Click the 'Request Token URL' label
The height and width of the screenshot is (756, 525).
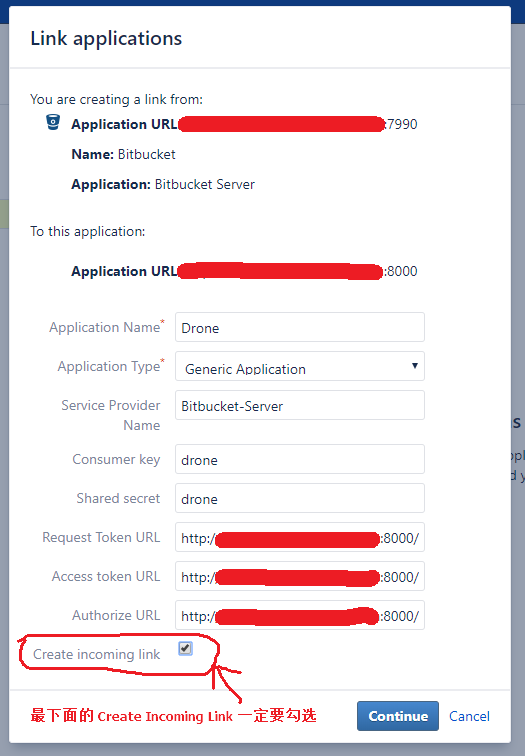101,537
